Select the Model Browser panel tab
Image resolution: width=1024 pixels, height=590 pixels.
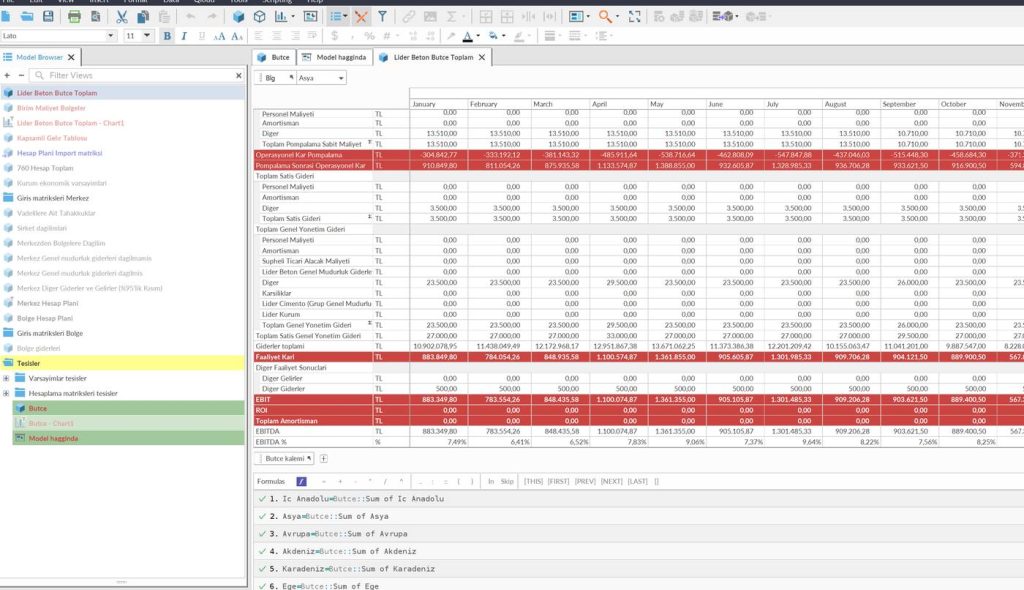coord(39,57)
